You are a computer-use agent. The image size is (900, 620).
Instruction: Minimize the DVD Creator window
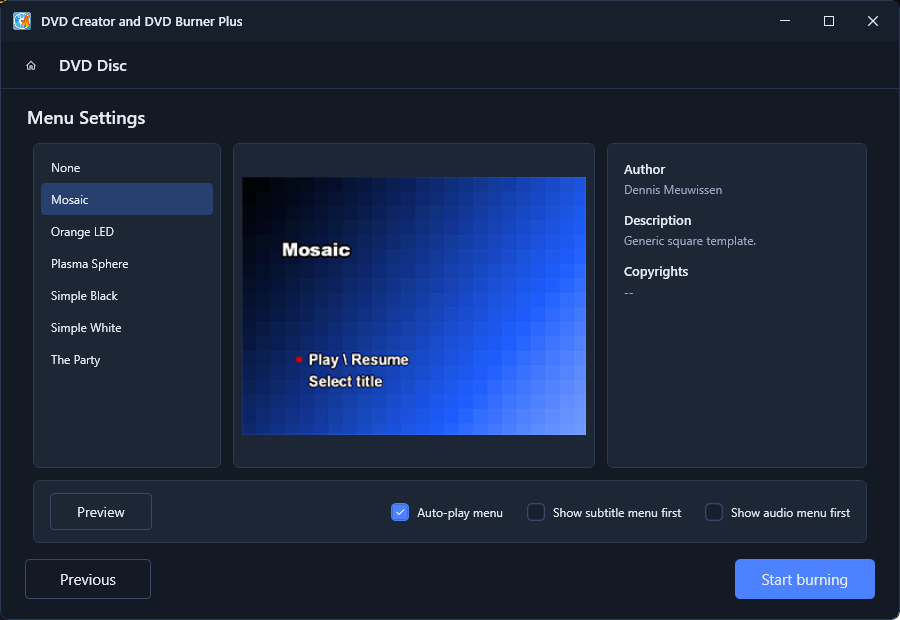(x=785, y=21)
